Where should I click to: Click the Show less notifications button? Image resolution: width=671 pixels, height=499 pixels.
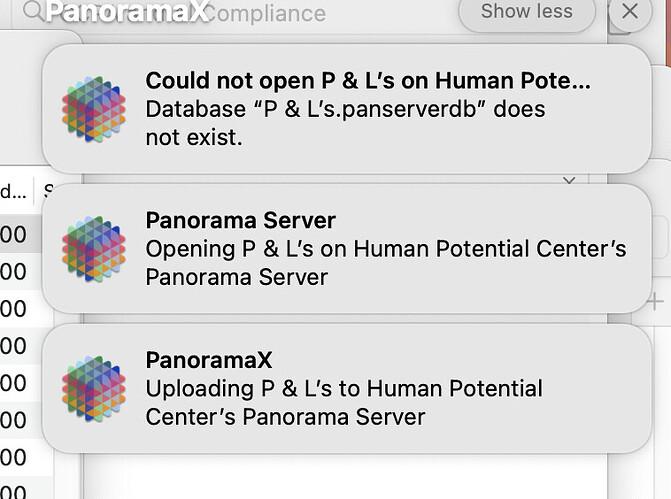[x=526, y=13]
